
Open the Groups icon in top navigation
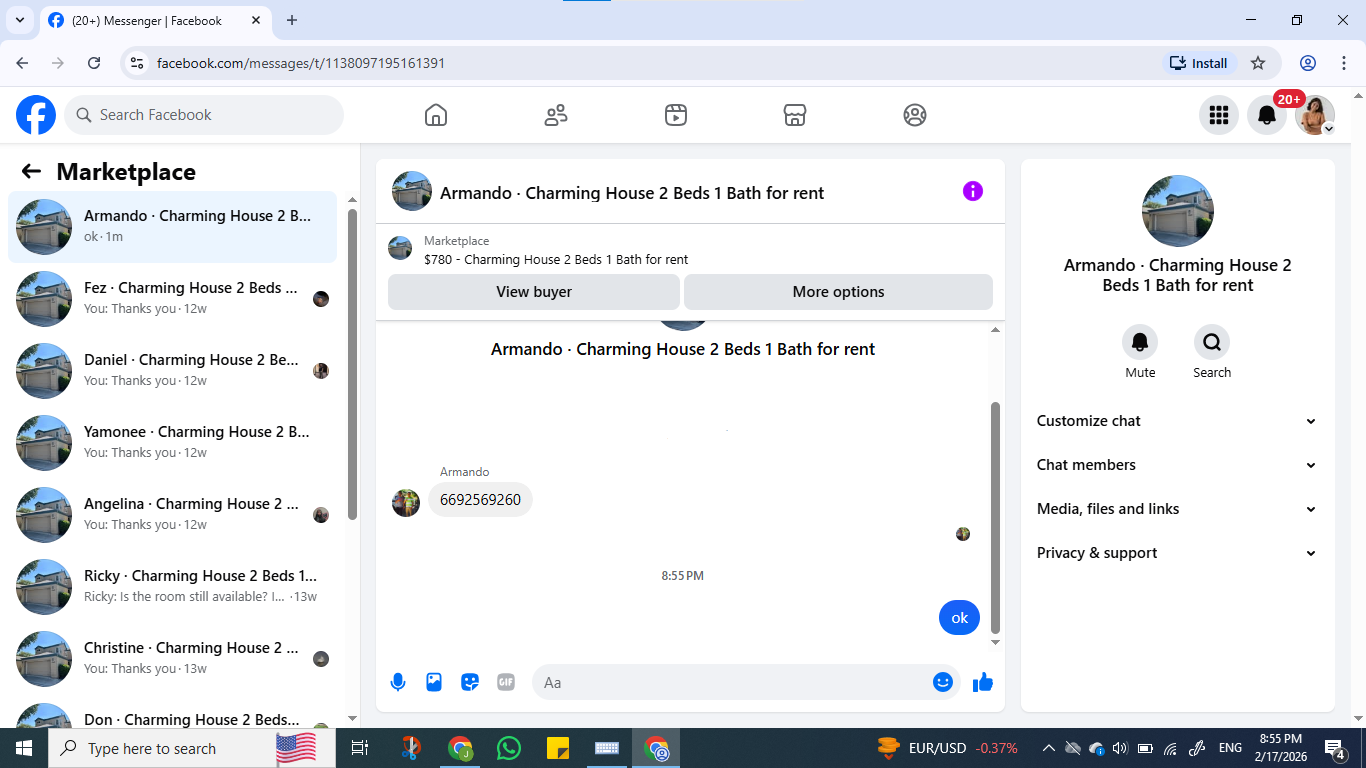(x=915, y=115)
